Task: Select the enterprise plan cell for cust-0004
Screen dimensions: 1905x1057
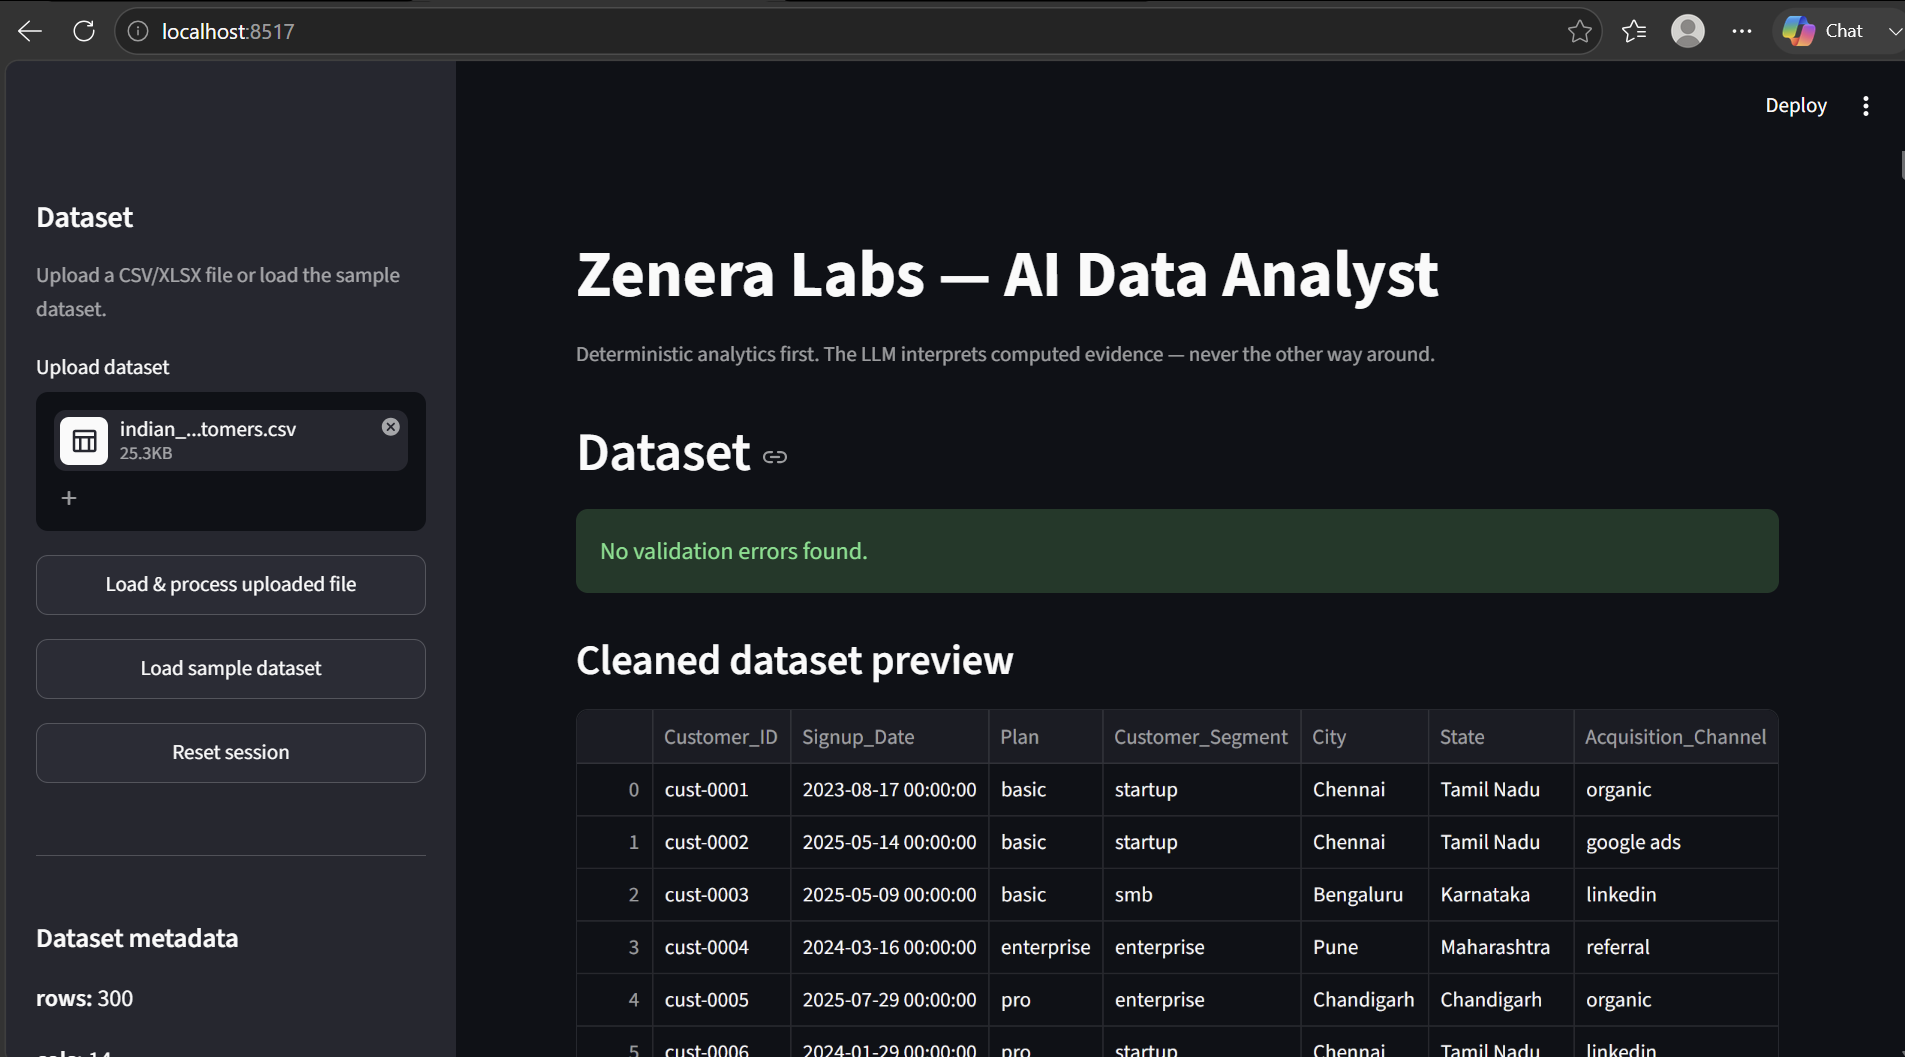Action: [1045, 947]
